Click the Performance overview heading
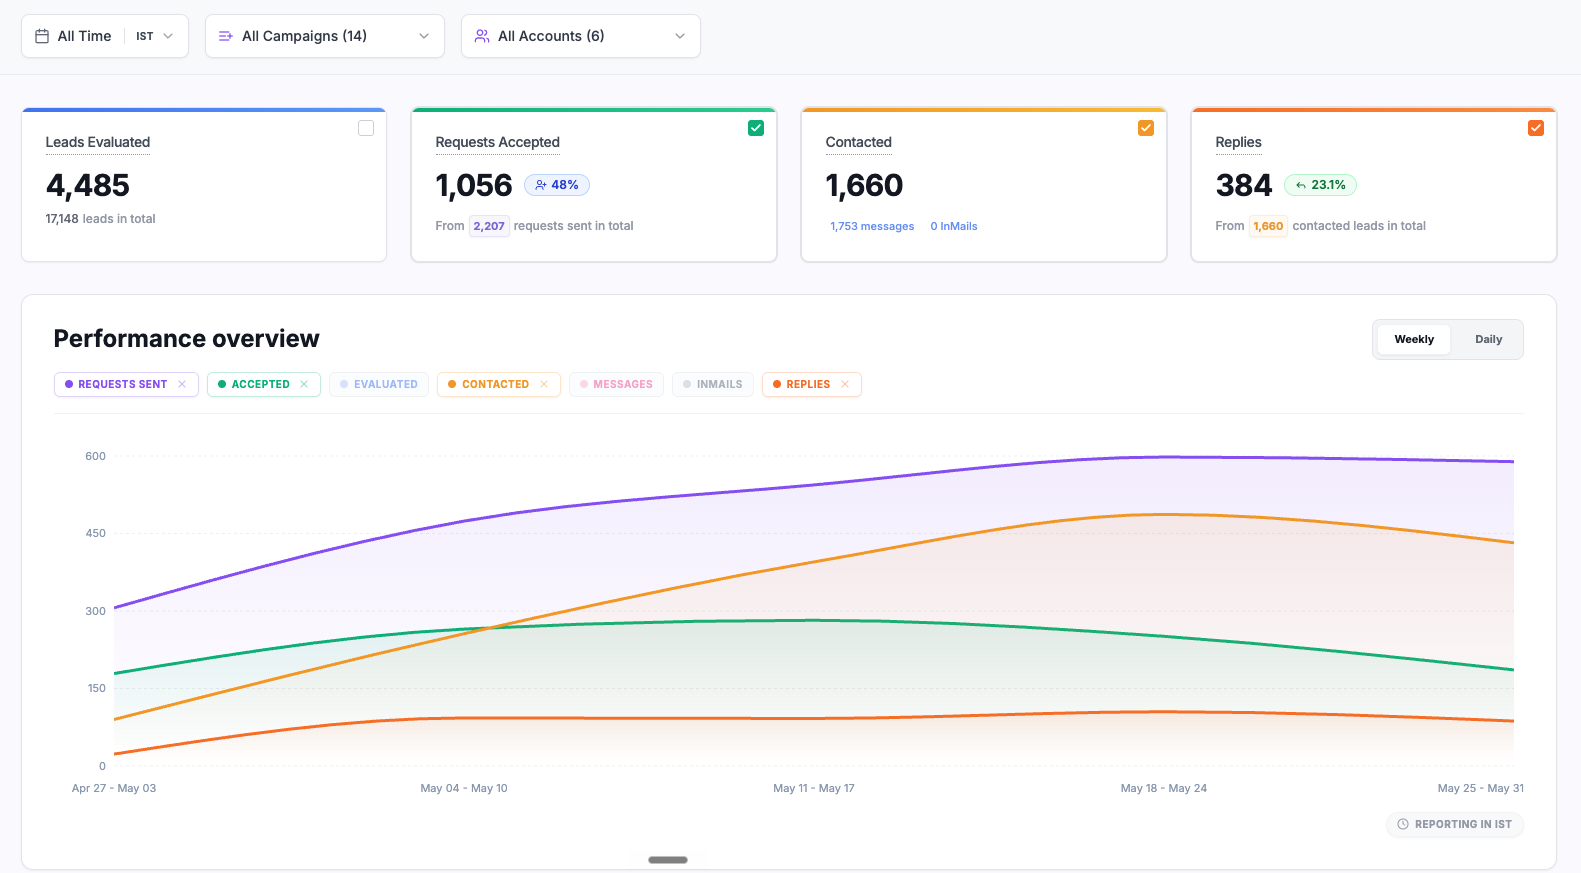Screen dimensions: 1581x873 coord(187,339)
